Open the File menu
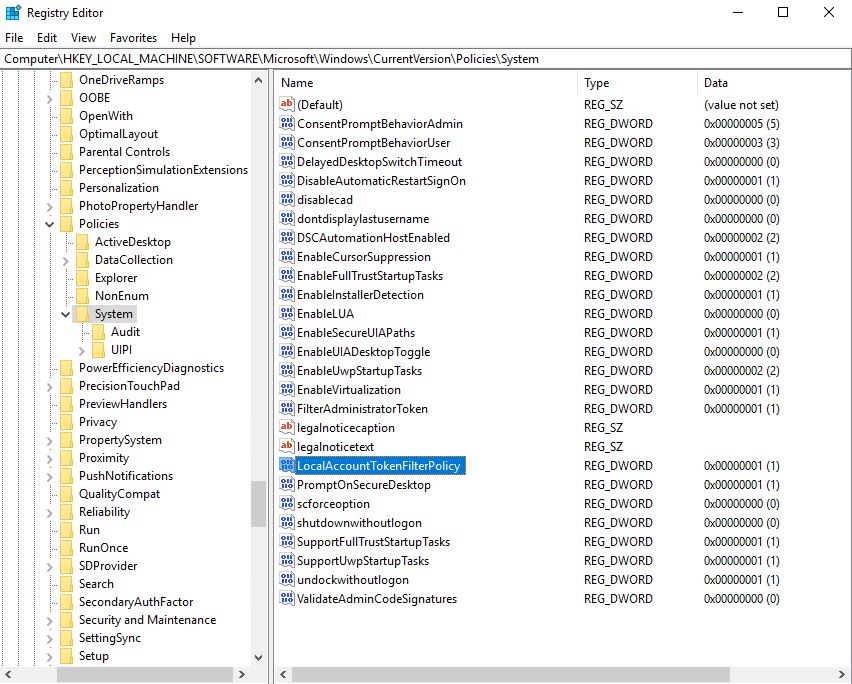The width and height of the screenshot is (852, 684). pos(14,37)
